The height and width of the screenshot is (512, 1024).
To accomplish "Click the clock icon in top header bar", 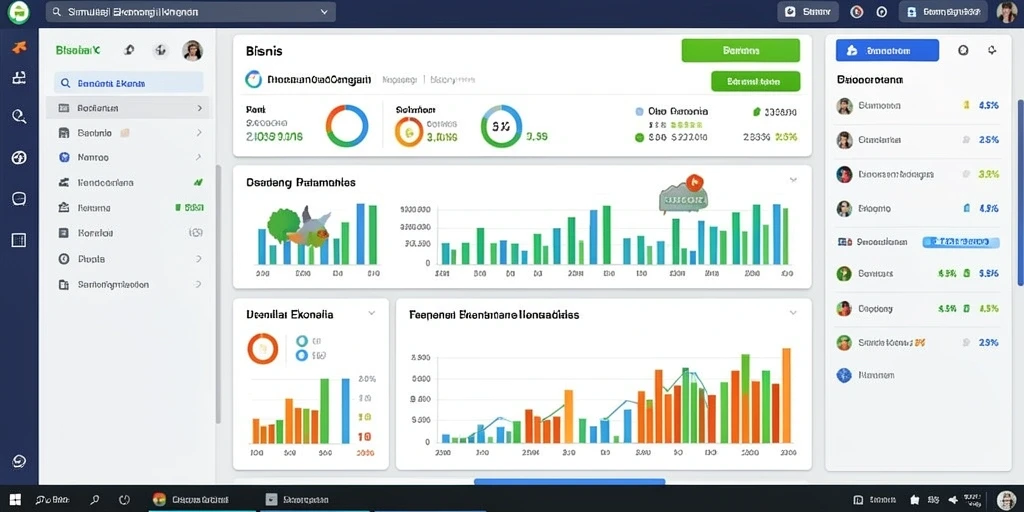I will click(x=882, y=12).
